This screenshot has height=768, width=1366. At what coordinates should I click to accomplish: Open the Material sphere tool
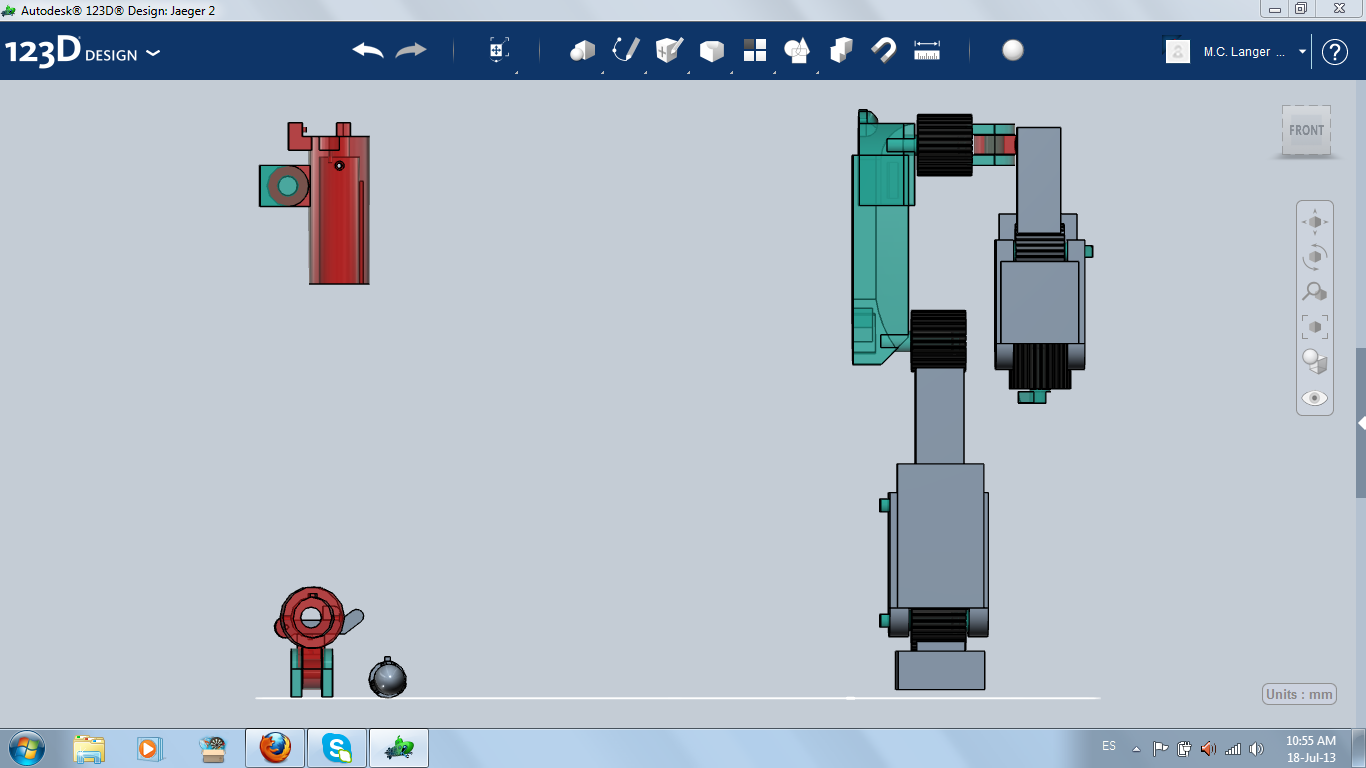click(1013, 51)
